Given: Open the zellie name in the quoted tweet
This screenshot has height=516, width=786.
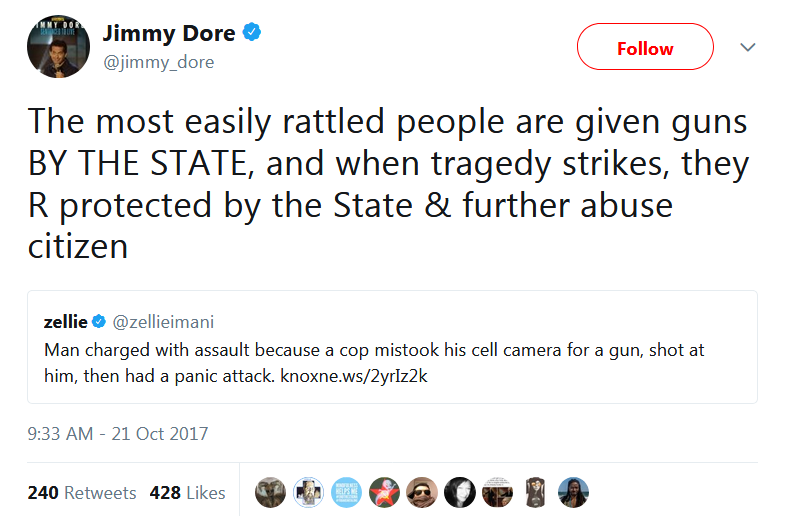Looking at the screenshot, I should 65,322.
